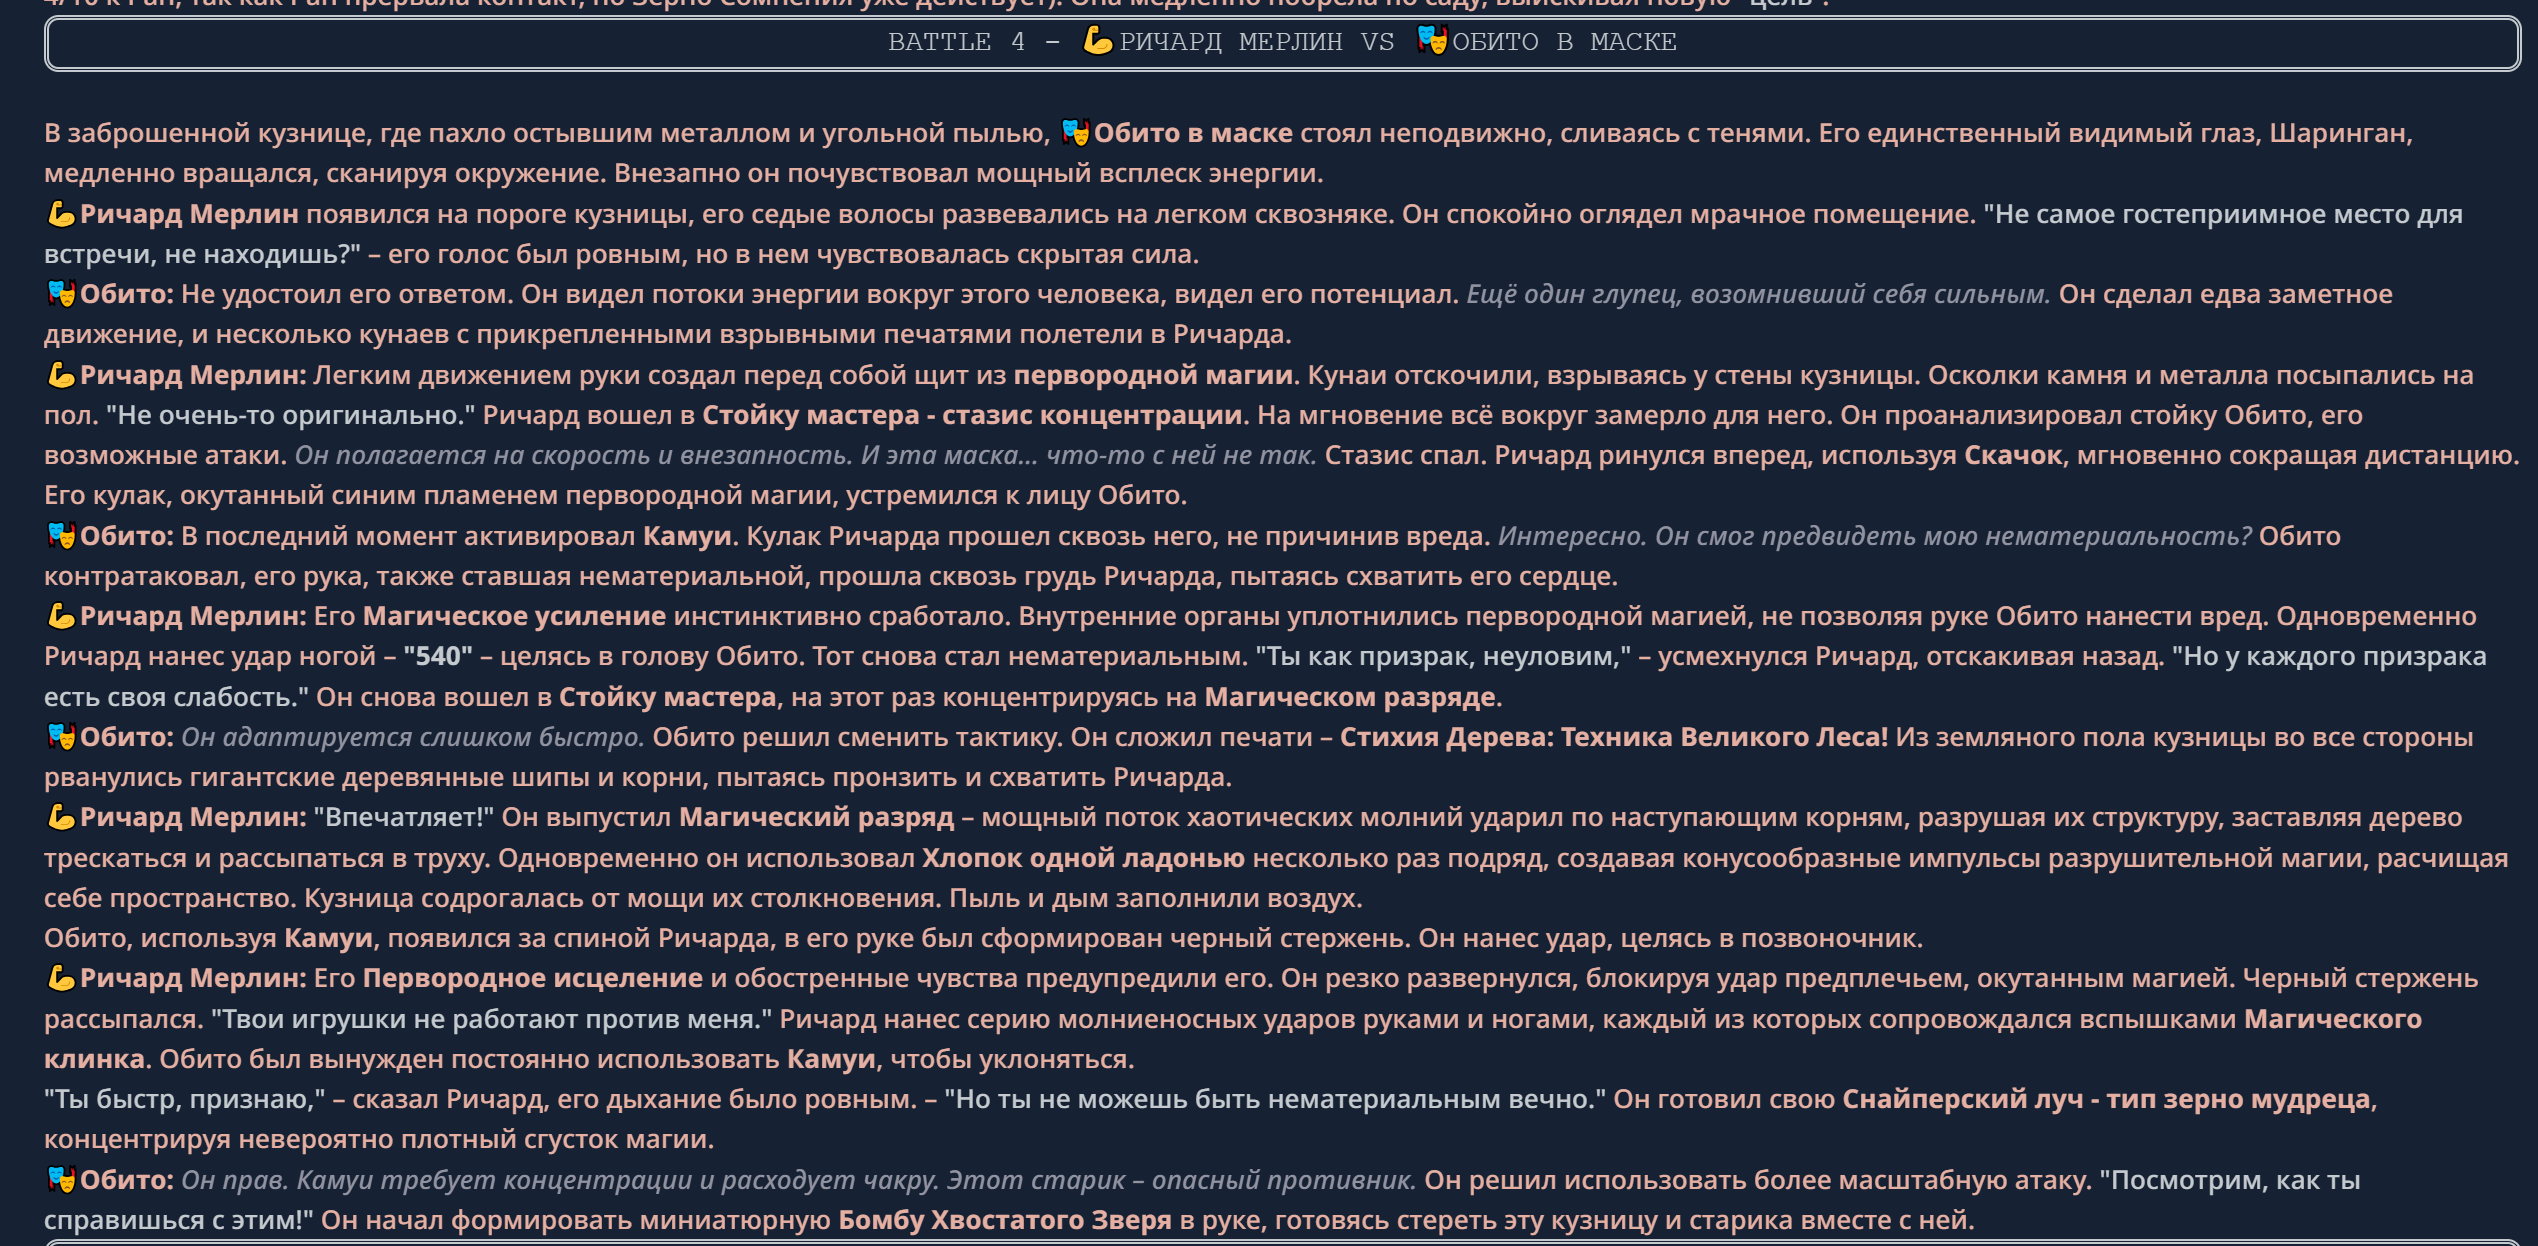Viewport: 2538px width, 1246px height.
Task: Click bold 'Стойку мастера' after 'Он снова вошел в'
Action: 667,697
